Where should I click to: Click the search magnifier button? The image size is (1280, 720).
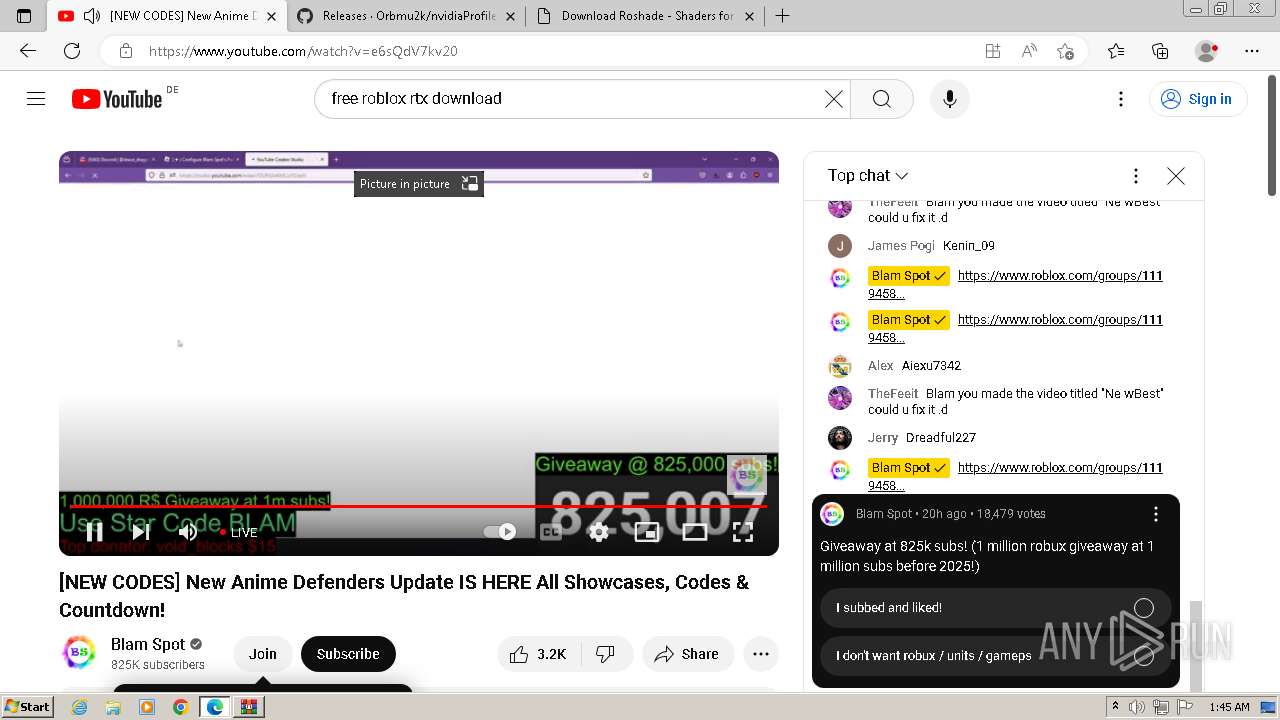(881, 99)
